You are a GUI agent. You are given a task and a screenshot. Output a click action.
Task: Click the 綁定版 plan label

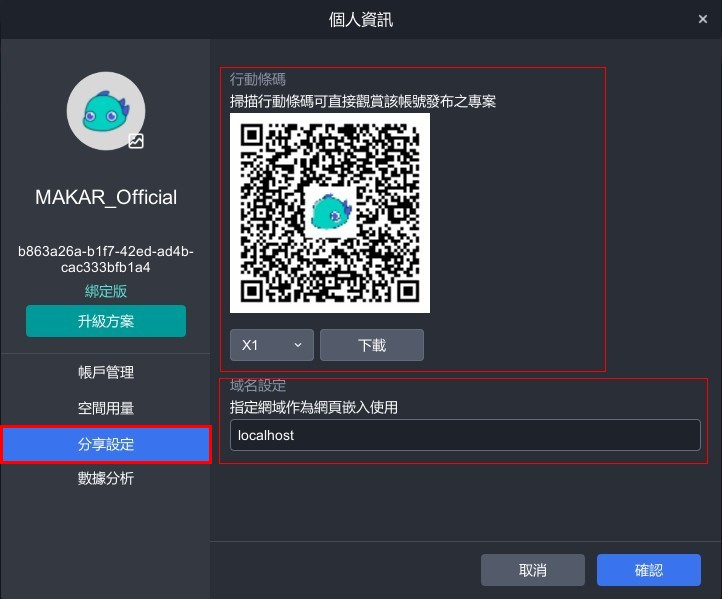pos(106,291)
